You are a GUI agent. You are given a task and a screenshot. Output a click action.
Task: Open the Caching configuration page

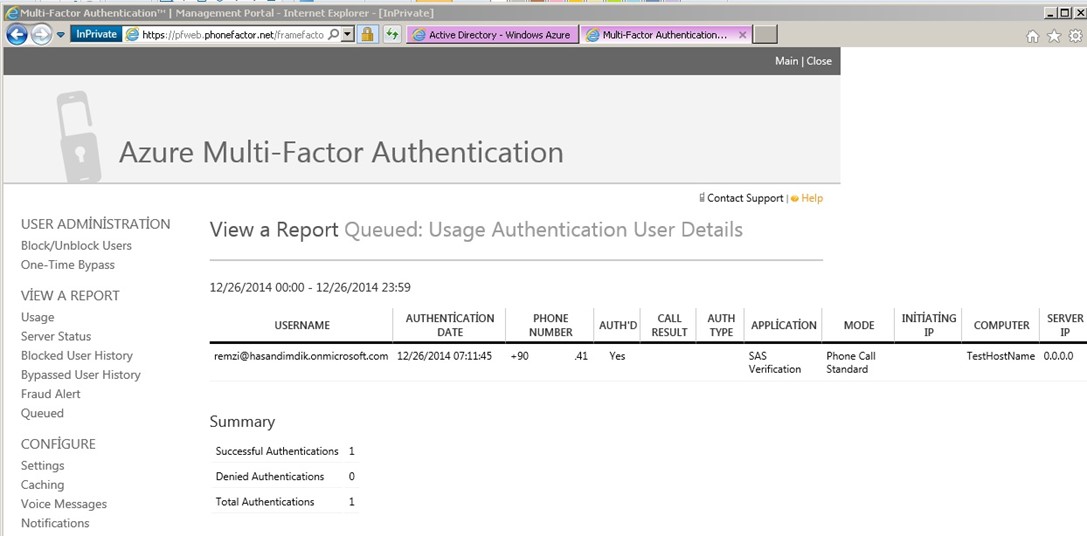coord(42,485)
